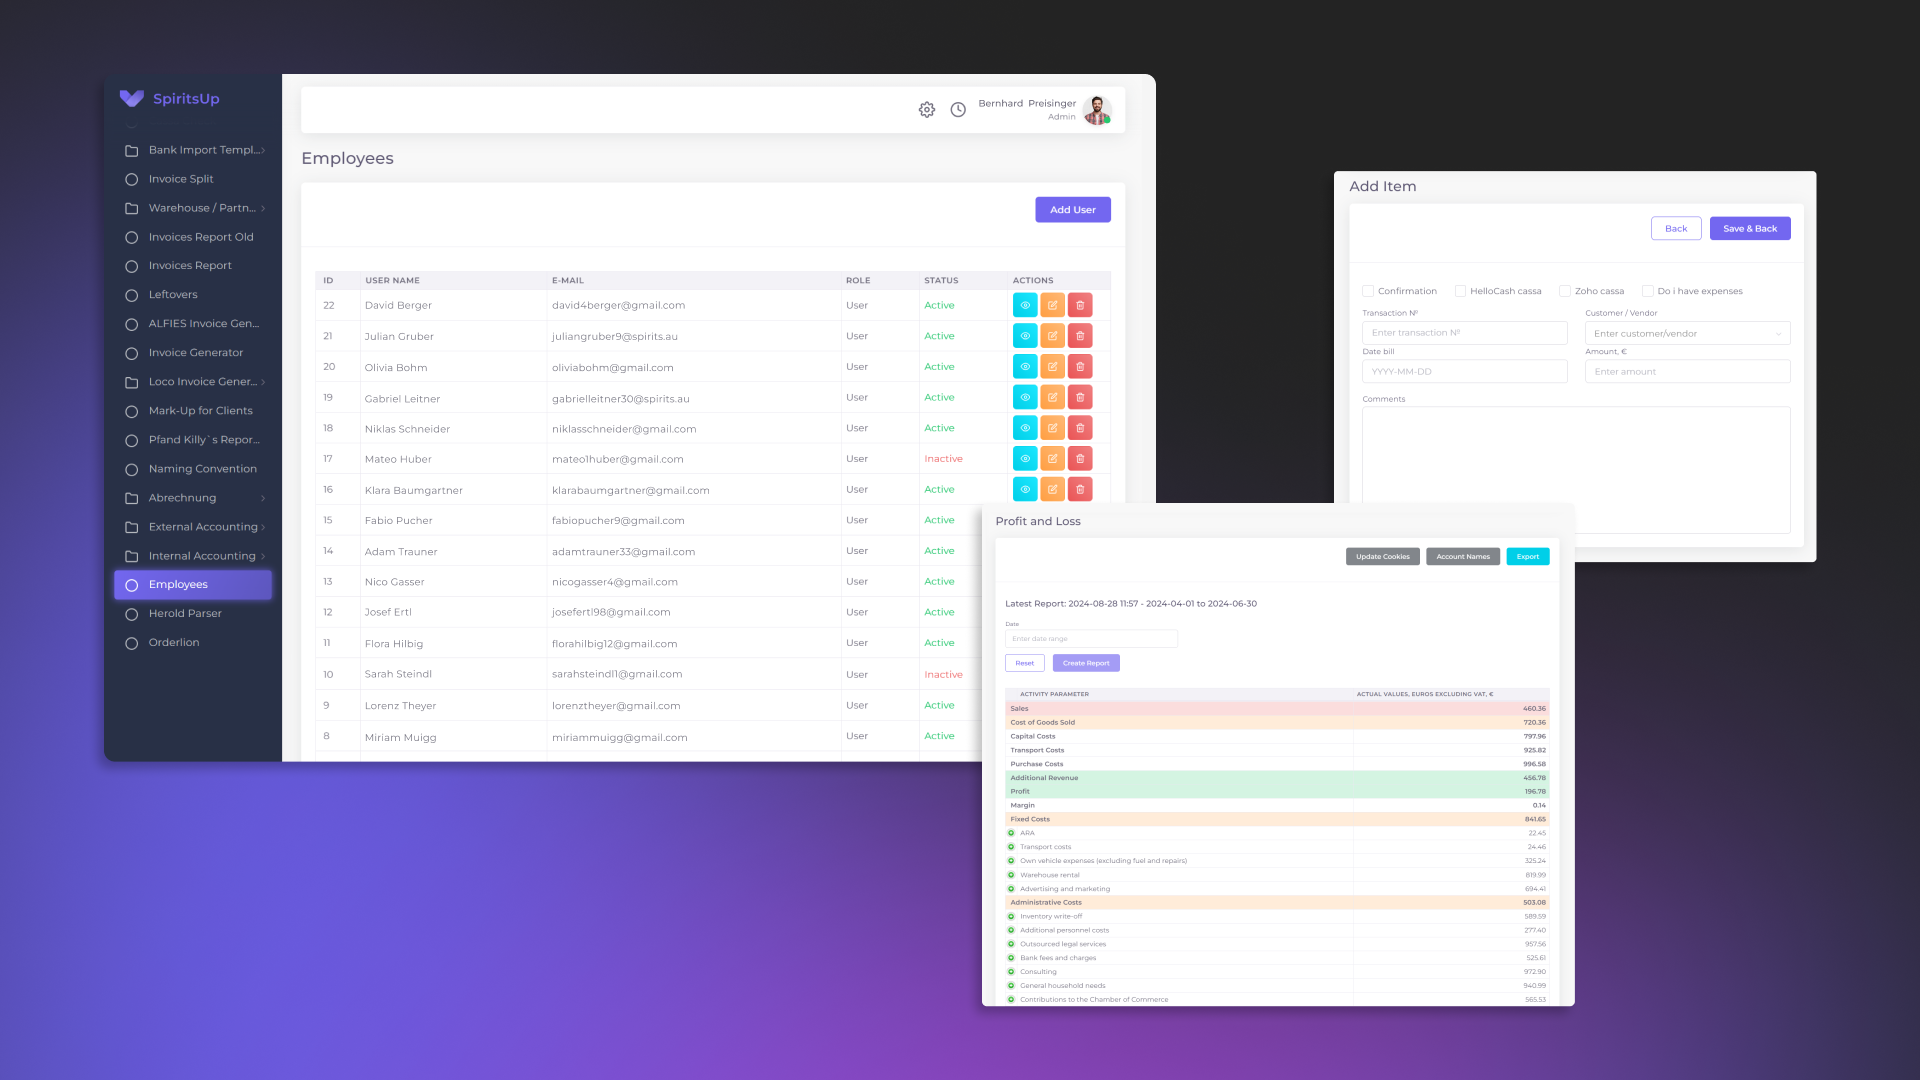This screenshot has width=1920, height=1080.
Task: Delete Mateo Huber with trash icon
Action: pos(1080,459)
